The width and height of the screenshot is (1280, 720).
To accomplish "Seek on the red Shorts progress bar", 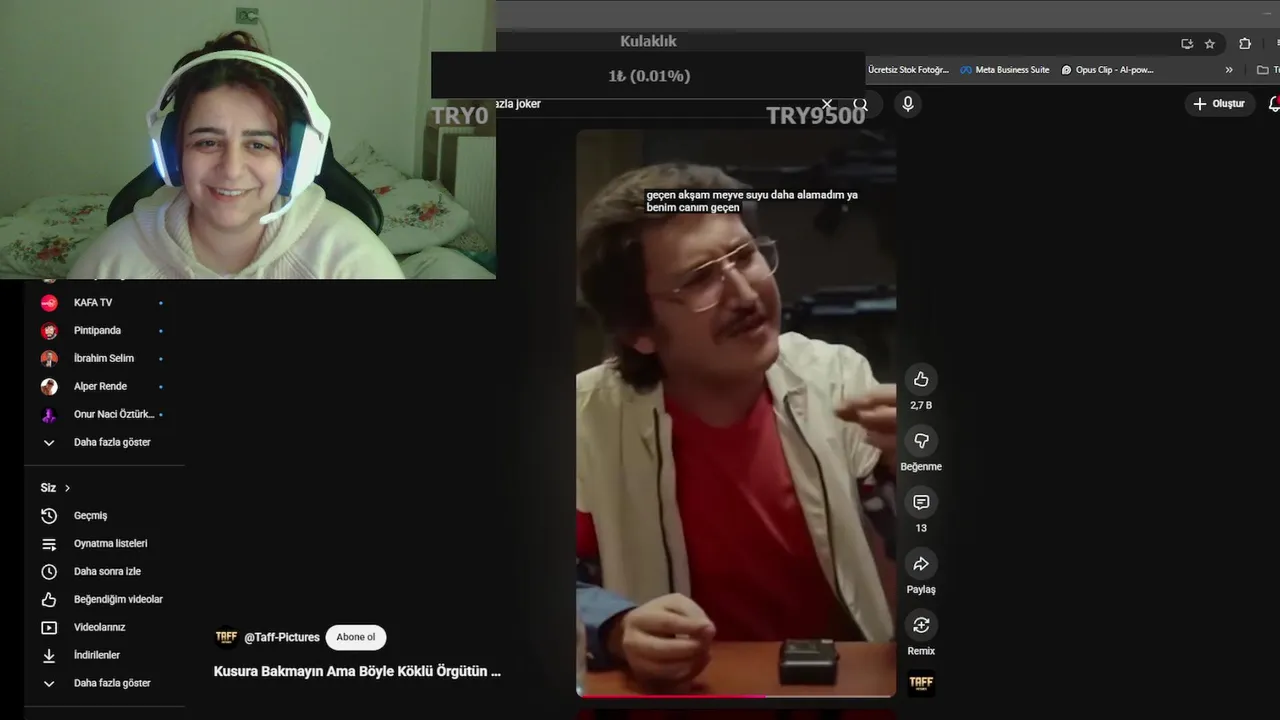I will point(736,695).
